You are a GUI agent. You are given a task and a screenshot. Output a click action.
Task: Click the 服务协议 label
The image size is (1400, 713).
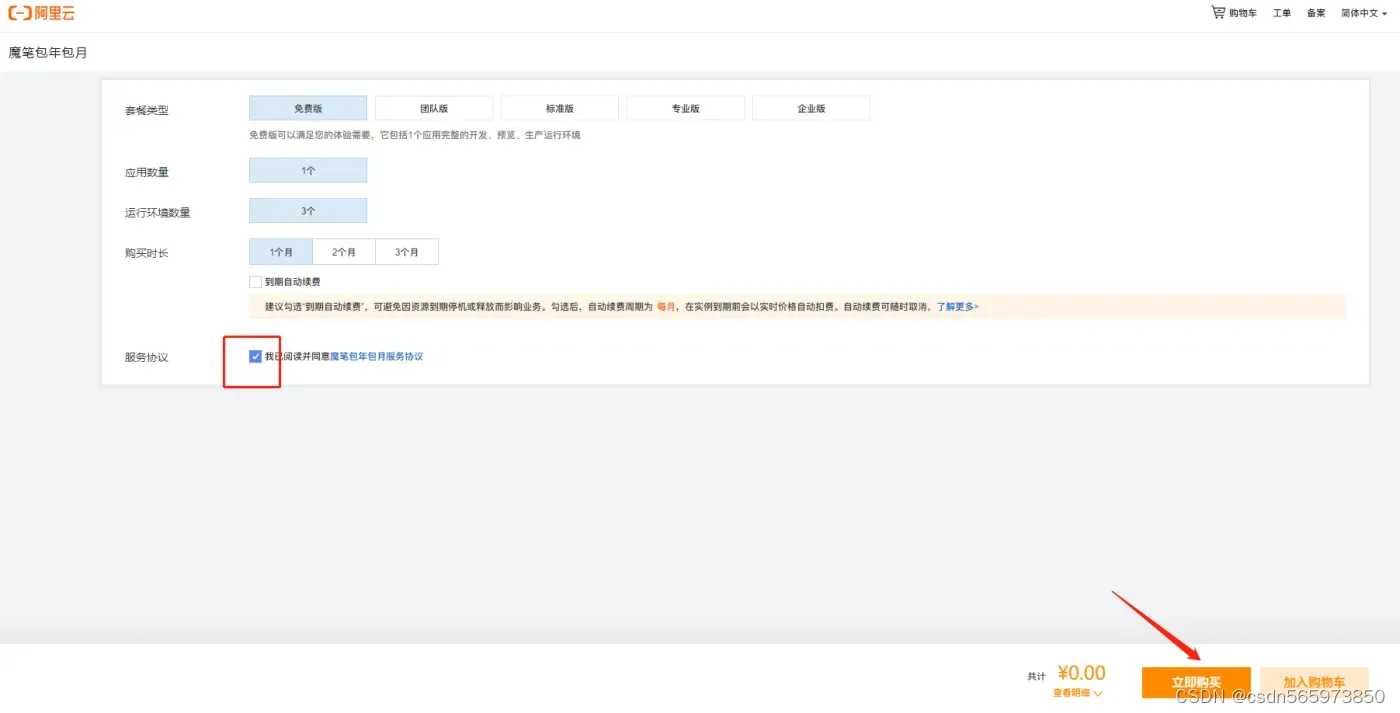click(x=147, y=357)
